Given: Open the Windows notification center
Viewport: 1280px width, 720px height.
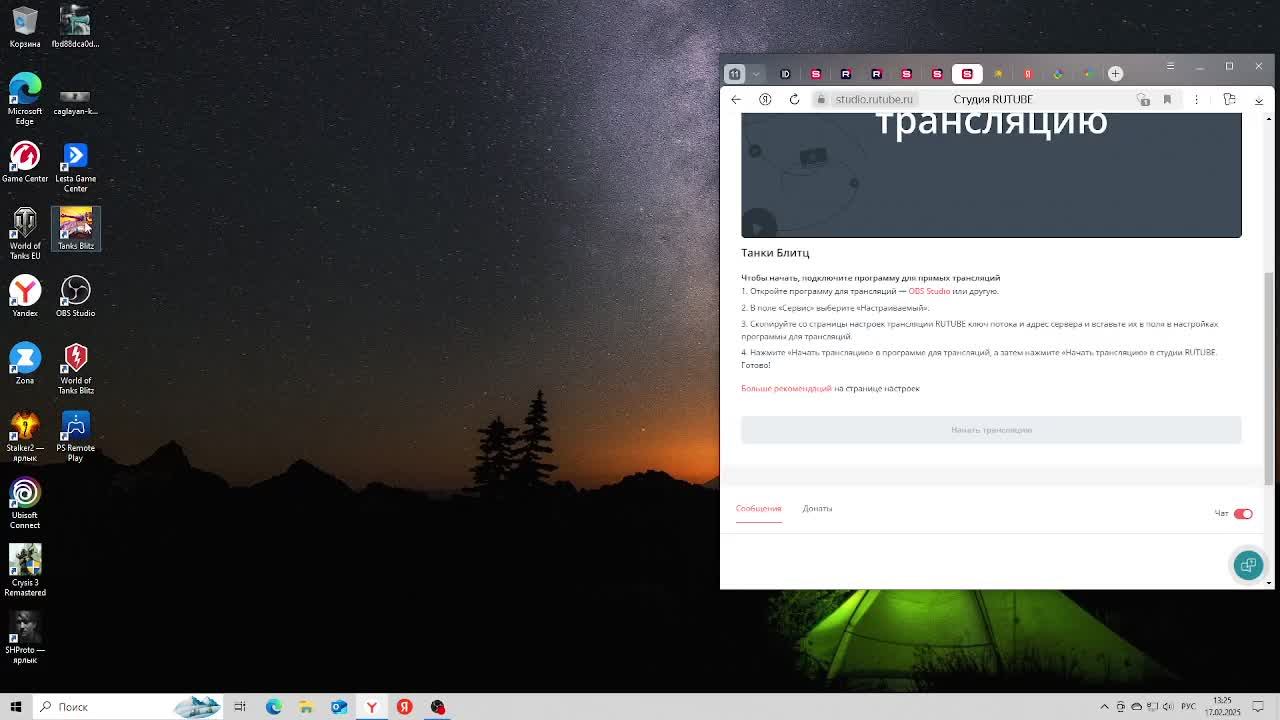Looking at the screenshot, I should (1258, 707).
